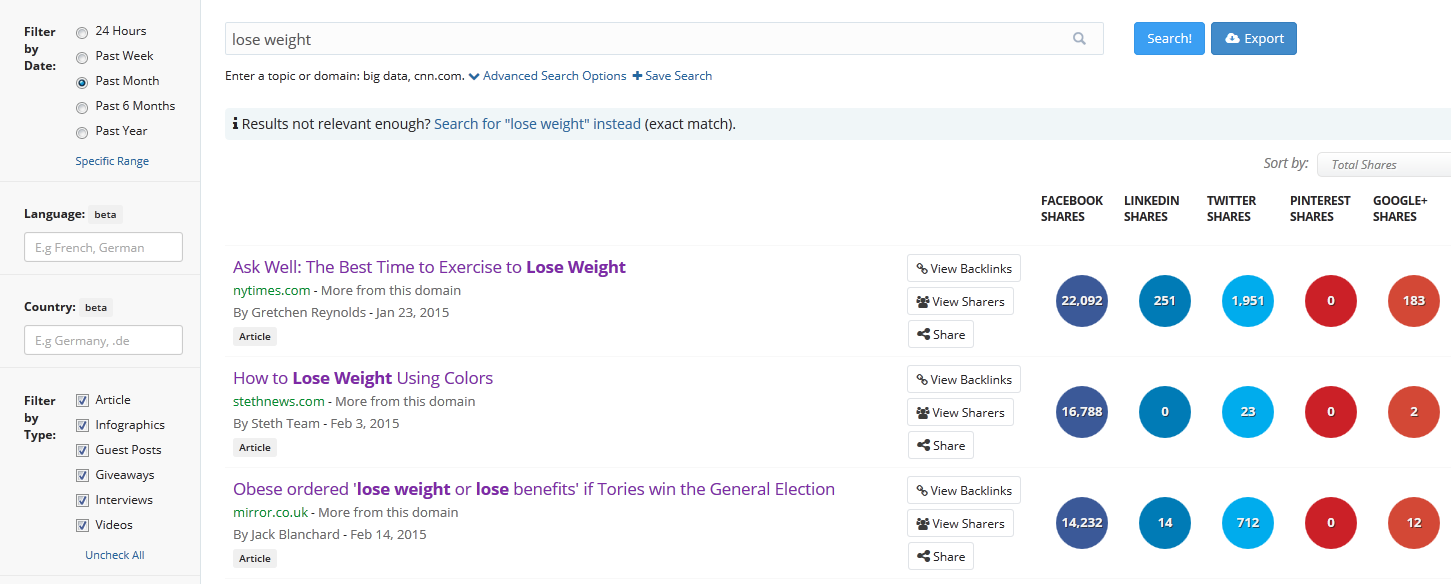Click the 1,951 Twitter shares circle
Viewport: 1451px width, 584px height.
[1248, 301]
